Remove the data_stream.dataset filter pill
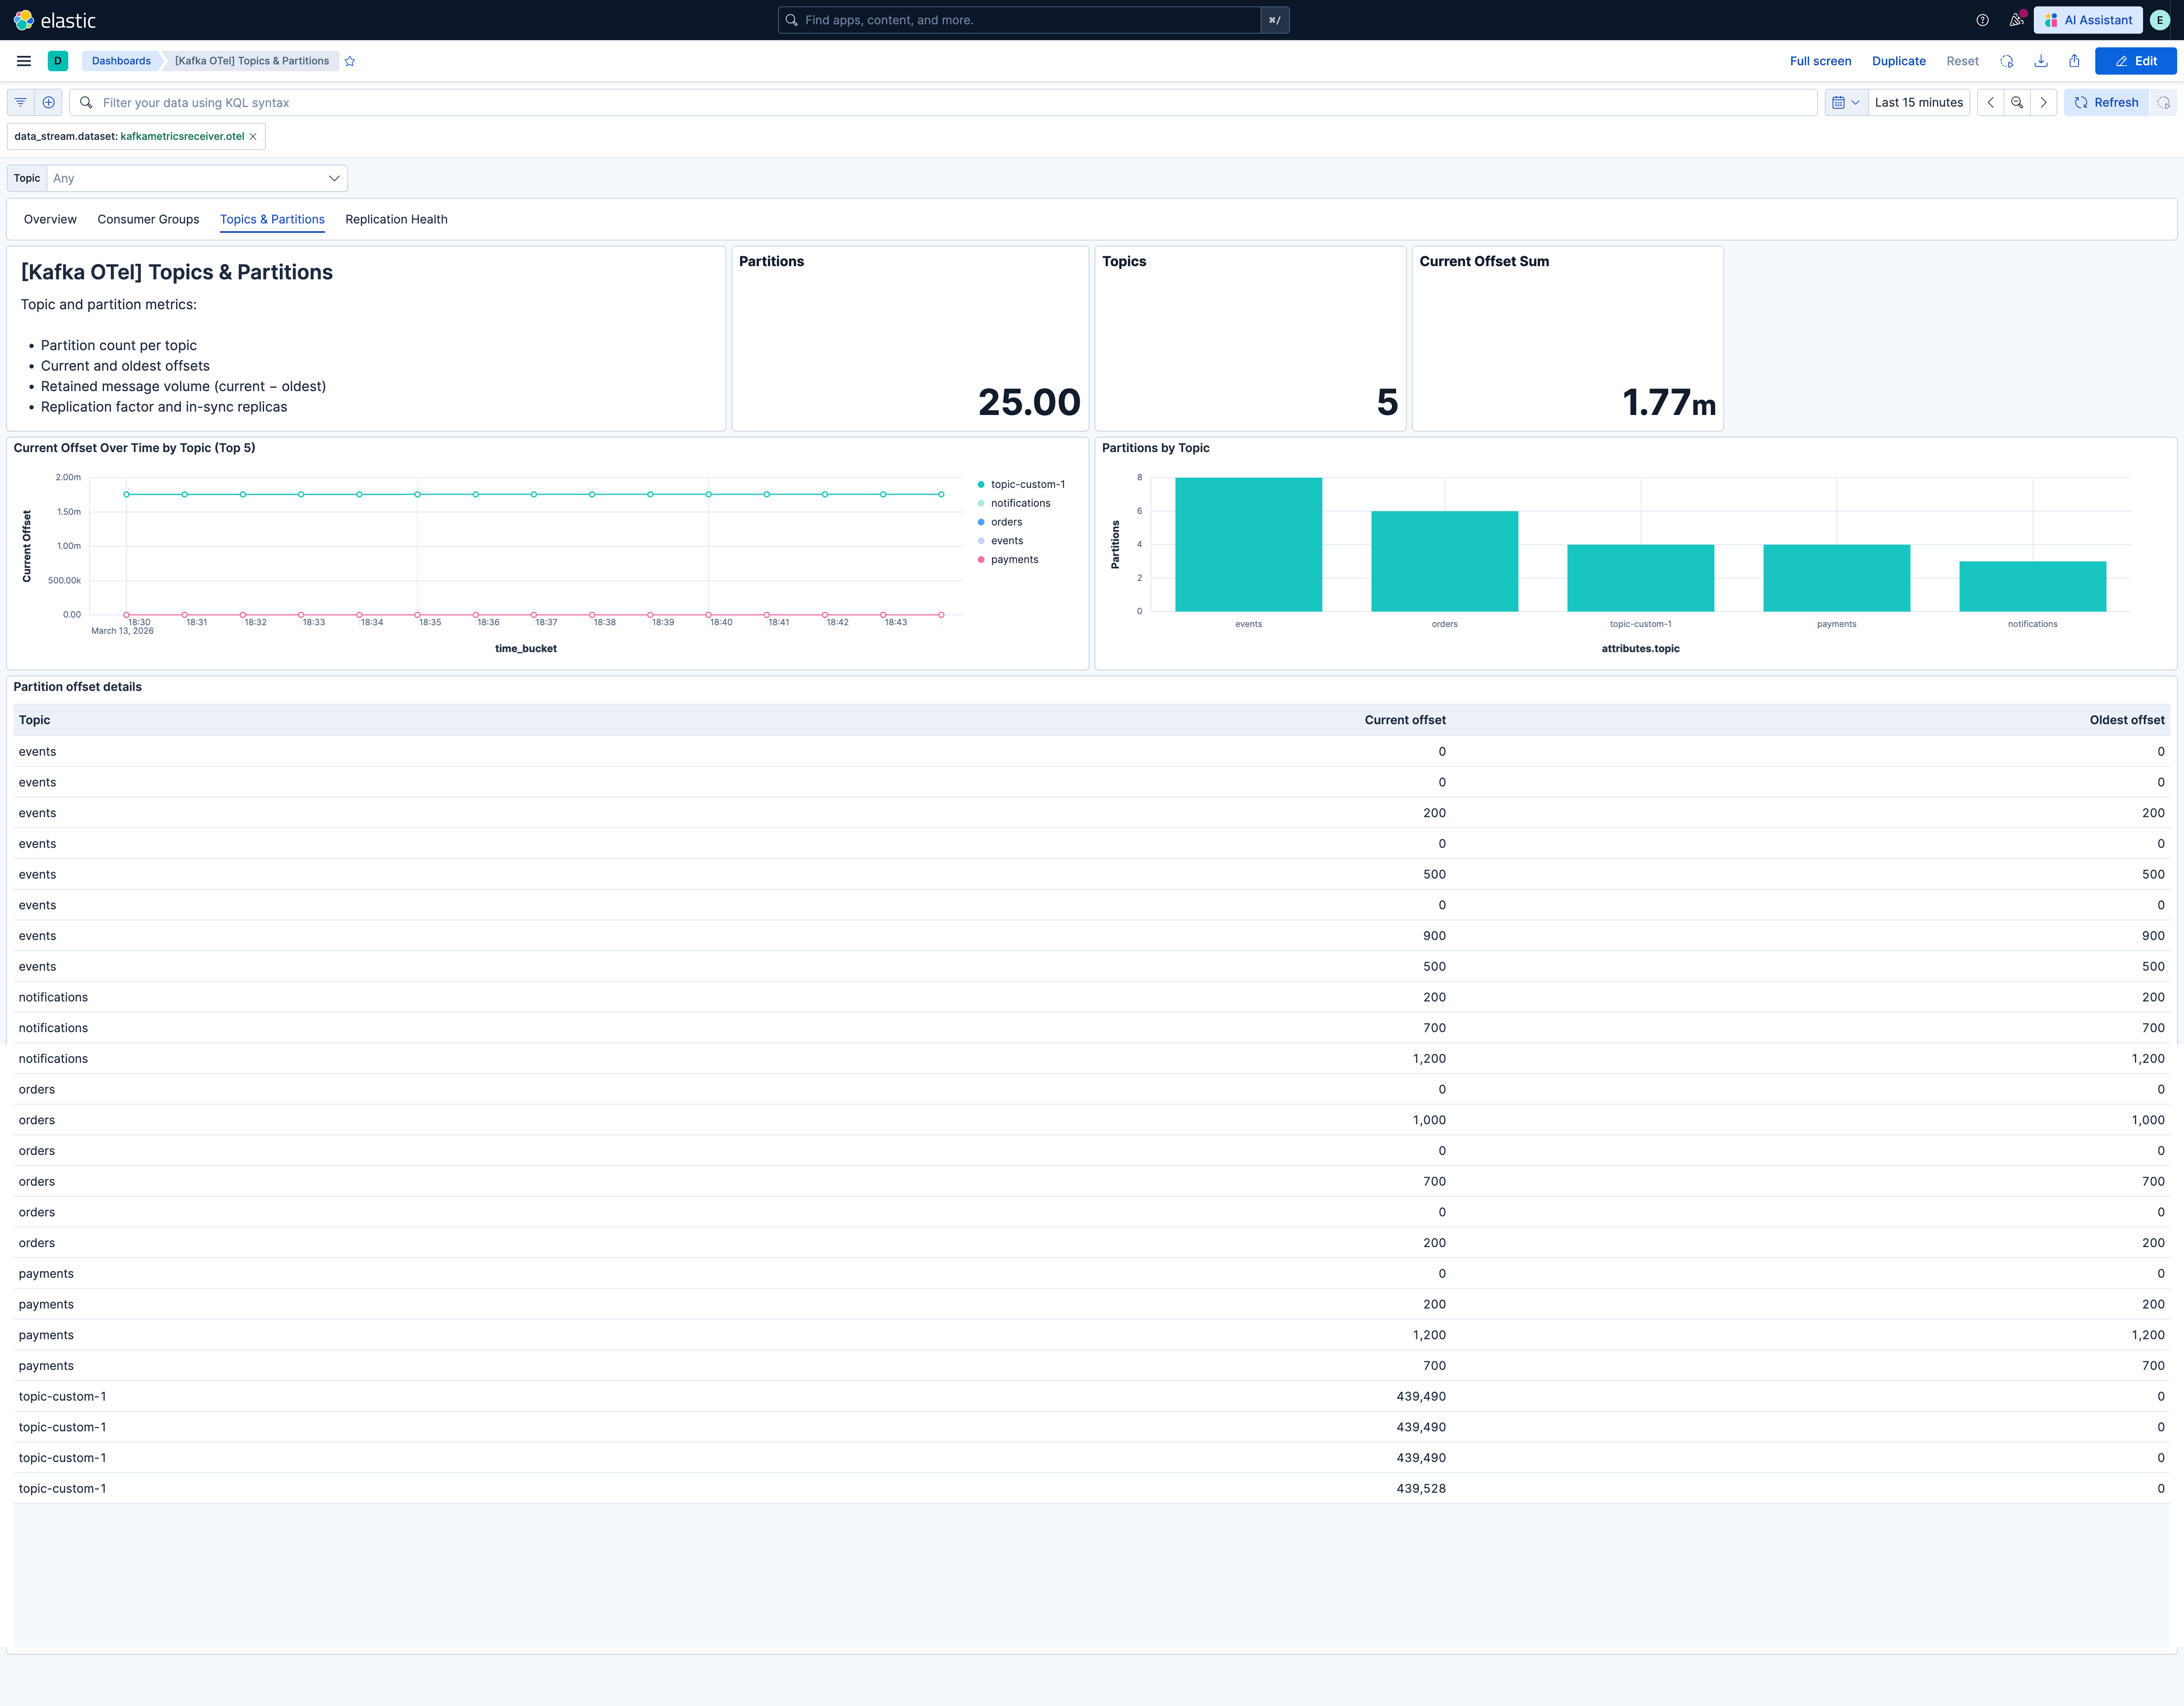 point(253,136)
